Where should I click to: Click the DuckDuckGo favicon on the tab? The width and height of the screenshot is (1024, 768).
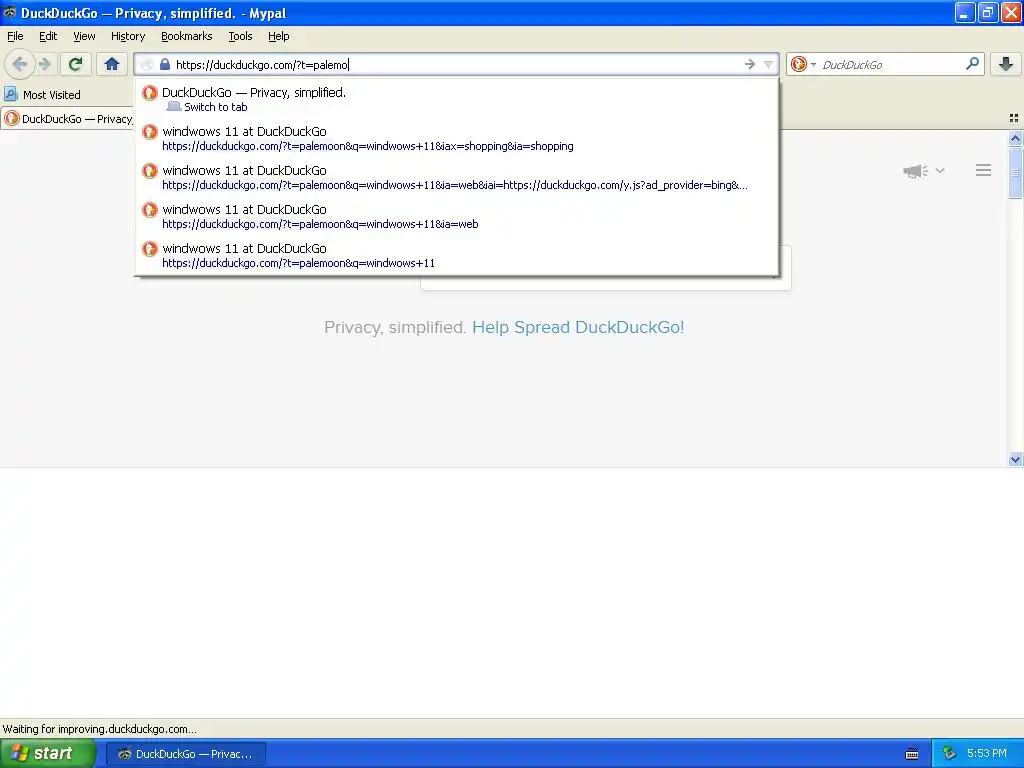click(x=12, y=118)
